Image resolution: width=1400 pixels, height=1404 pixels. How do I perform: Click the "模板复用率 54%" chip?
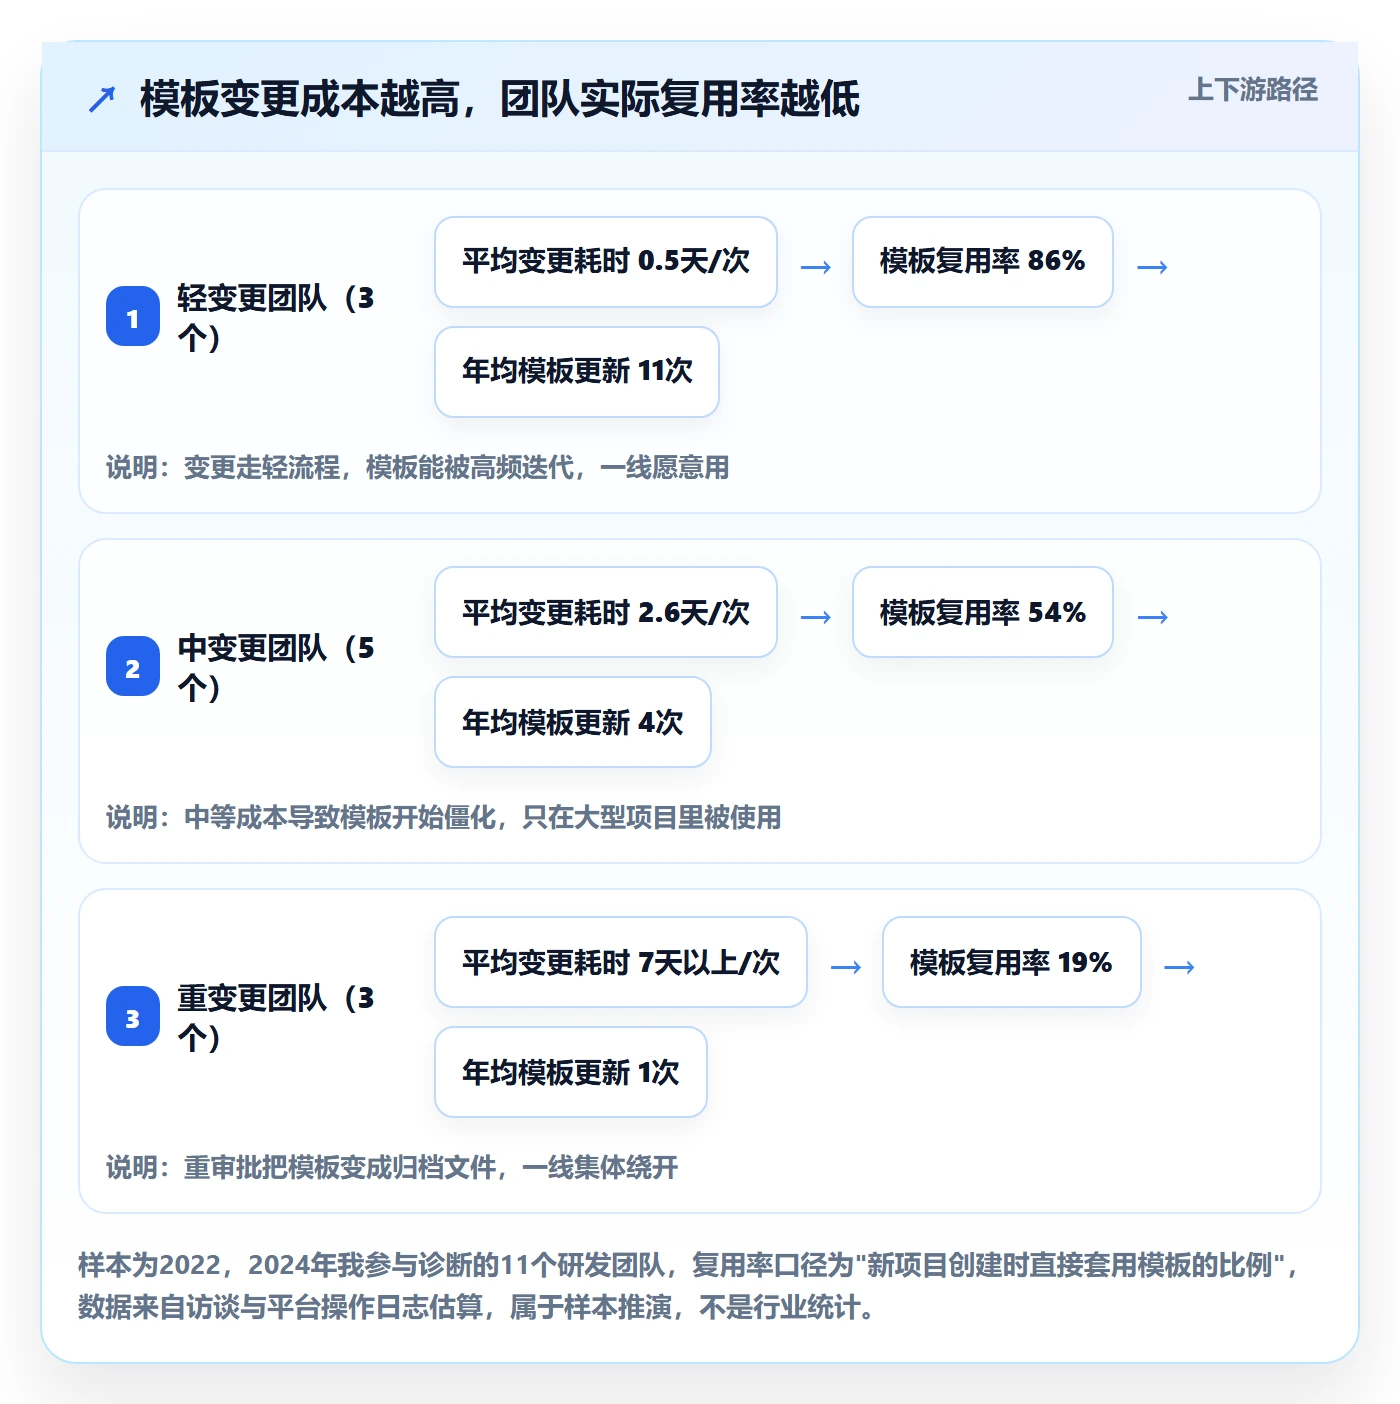click(x=983, y=612)
